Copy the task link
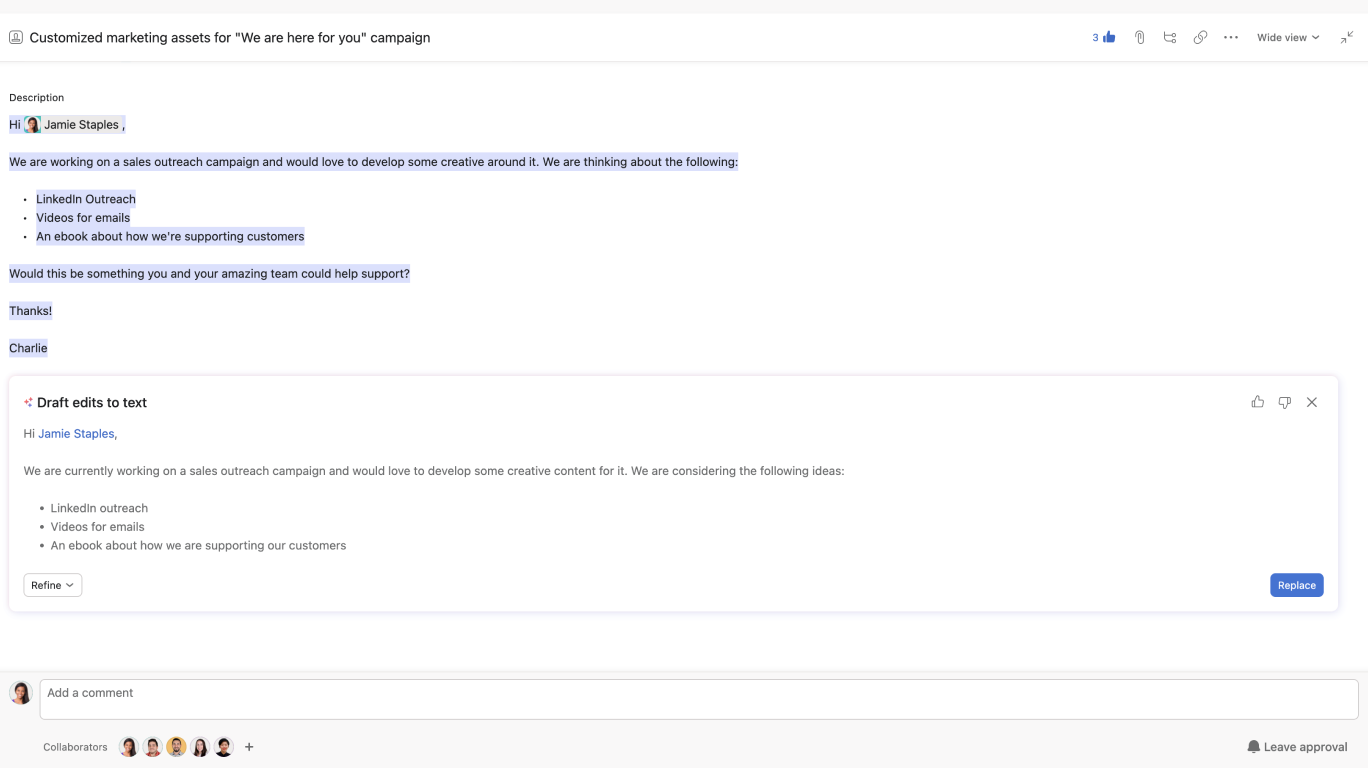Viewport: 1368px width, 768px height. pyautogui.click(x=1200, y=37)
